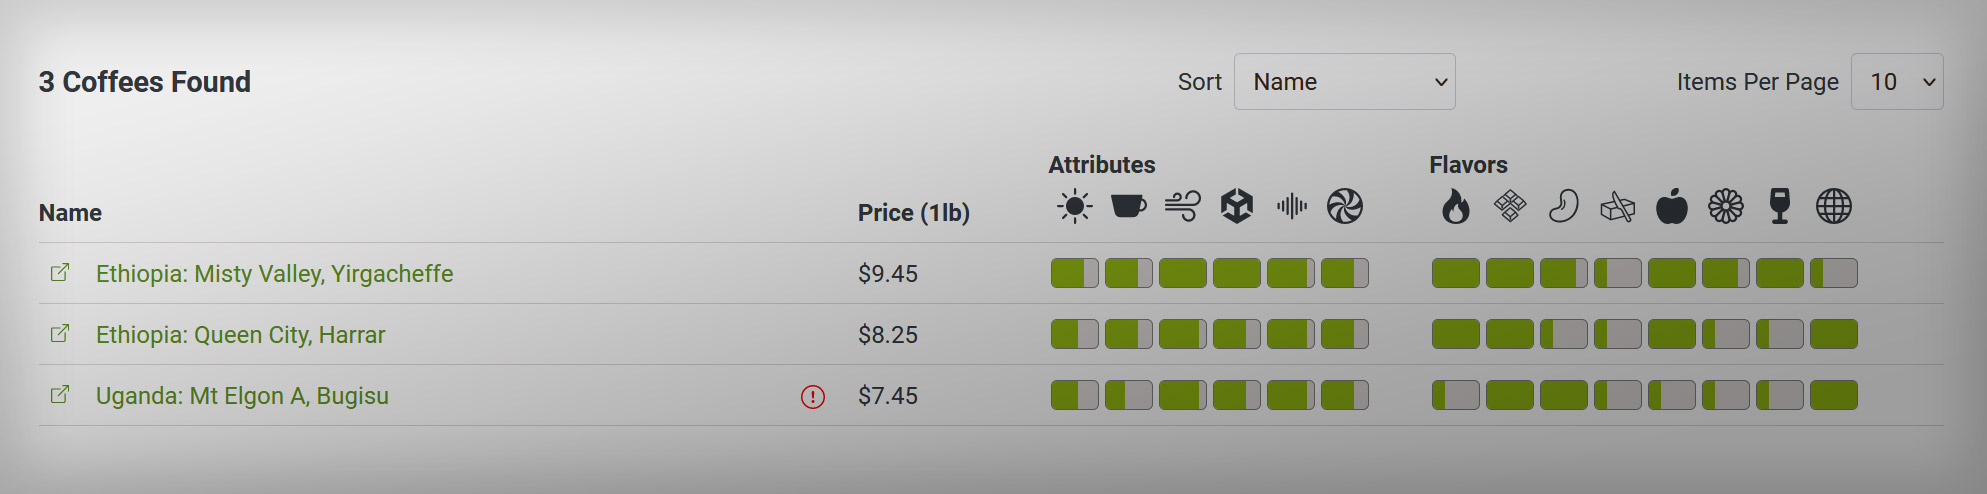Open Ethiopia: Misty Valley, Yirgacheffe link
Screen dimensions: 1987x494
(274, 274)
